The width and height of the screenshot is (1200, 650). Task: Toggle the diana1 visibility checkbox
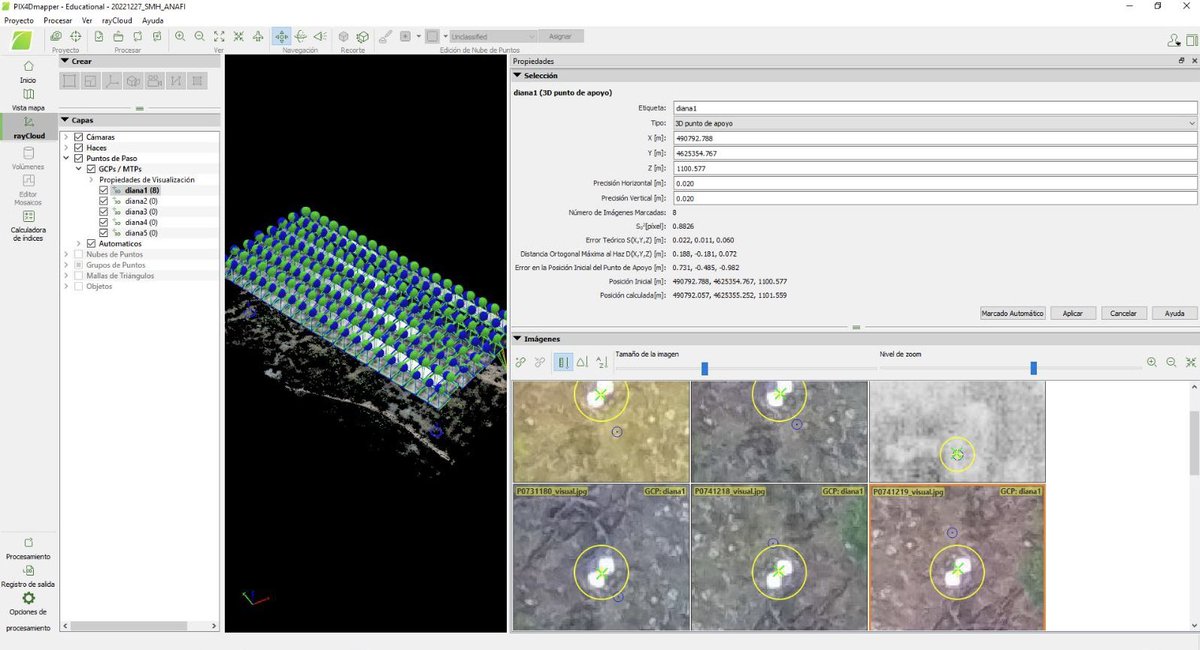(x=104, y=190)
